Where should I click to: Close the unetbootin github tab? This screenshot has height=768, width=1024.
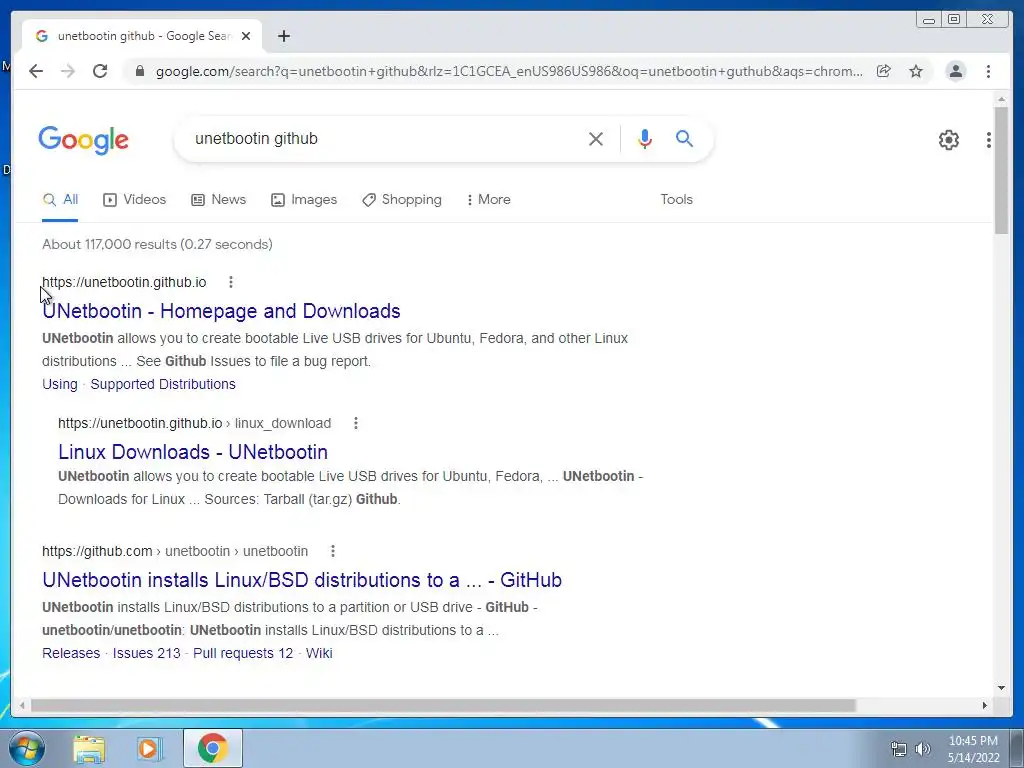246,36
